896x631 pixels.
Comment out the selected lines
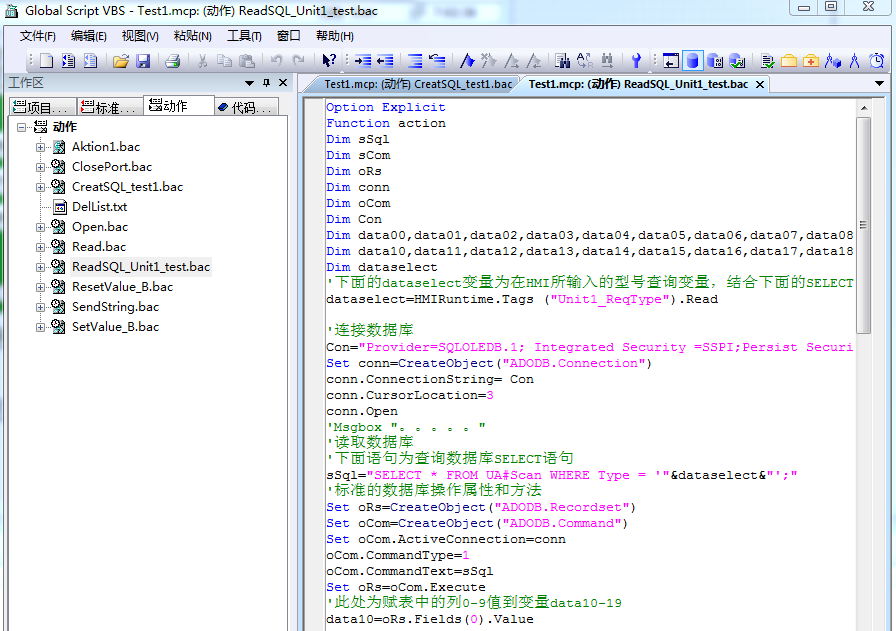[415, 61]
